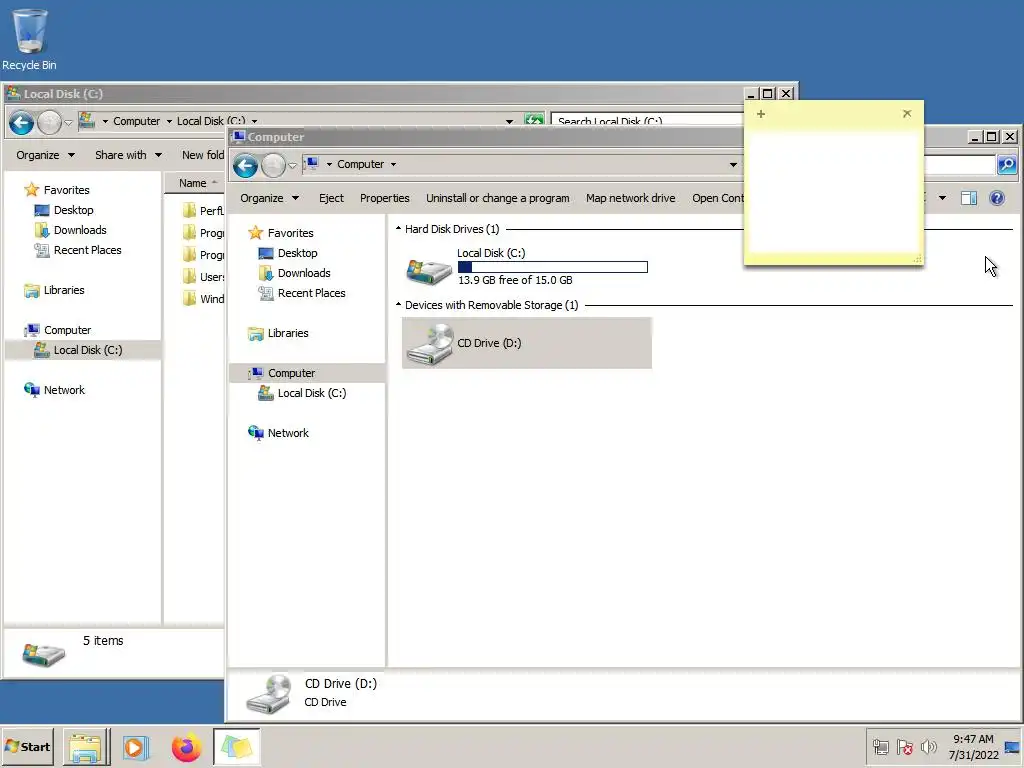Image resolution: width=1024 pixels, height=768 pixels.
Task: Click Forward arrow in Computer window
Action: 273,165
